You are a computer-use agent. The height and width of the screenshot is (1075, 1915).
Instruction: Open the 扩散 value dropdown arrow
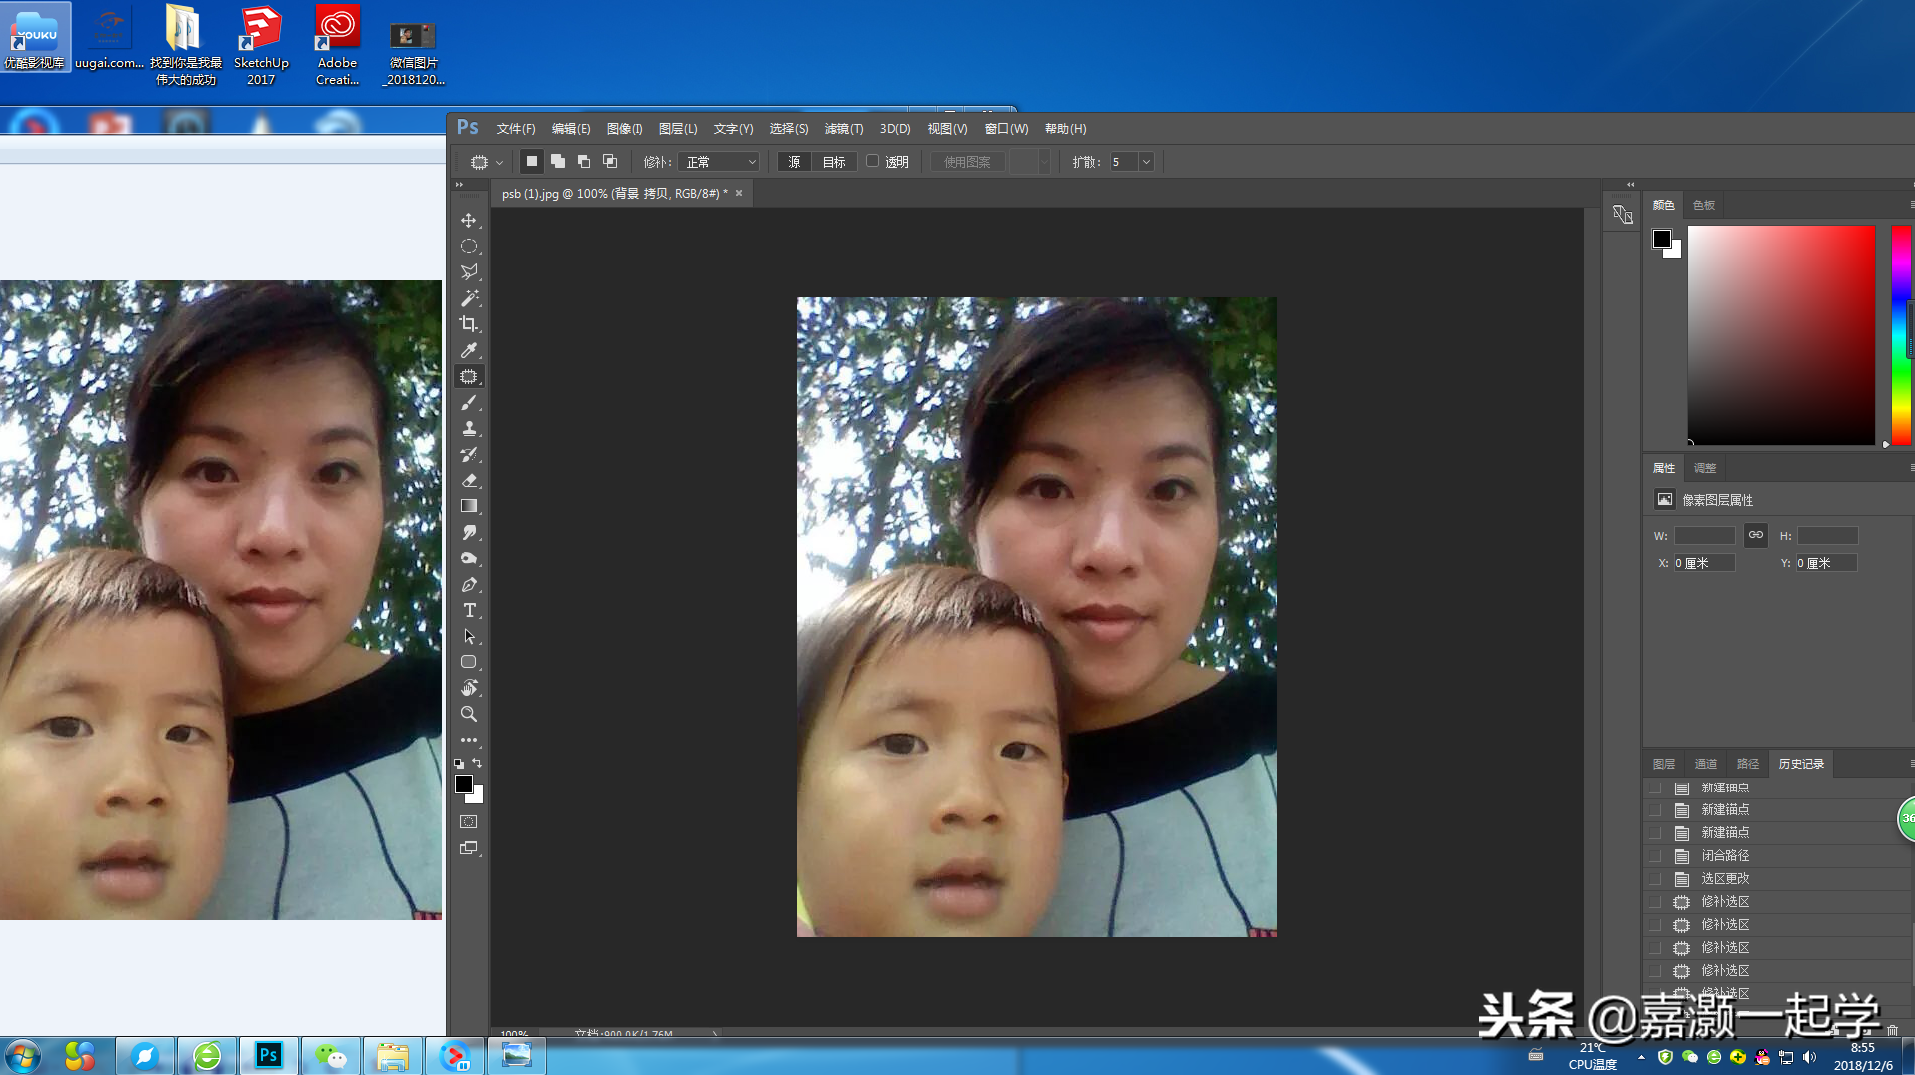tap(1146, 162)
